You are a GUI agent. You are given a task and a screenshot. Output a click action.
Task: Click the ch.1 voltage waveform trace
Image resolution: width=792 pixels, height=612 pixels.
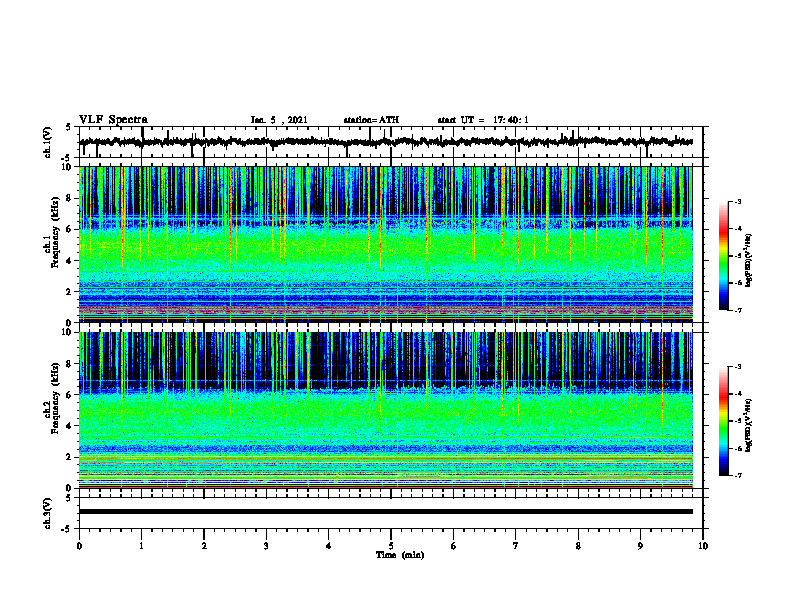(386, 142)
